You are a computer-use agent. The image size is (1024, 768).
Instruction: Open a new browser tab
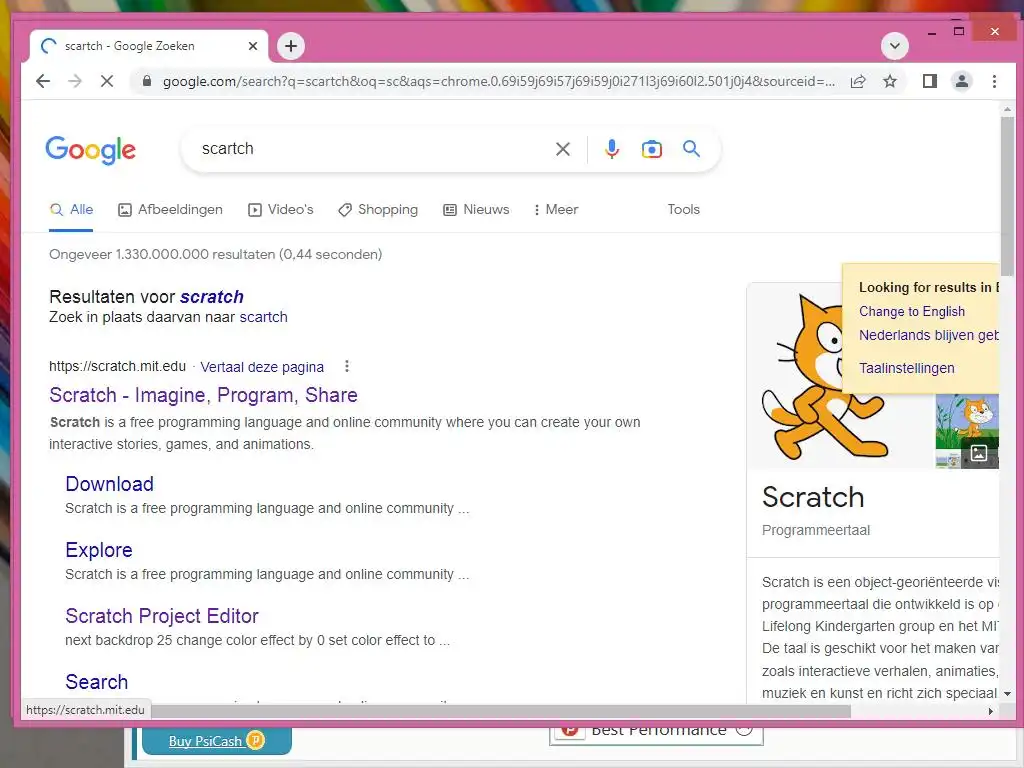291,46
